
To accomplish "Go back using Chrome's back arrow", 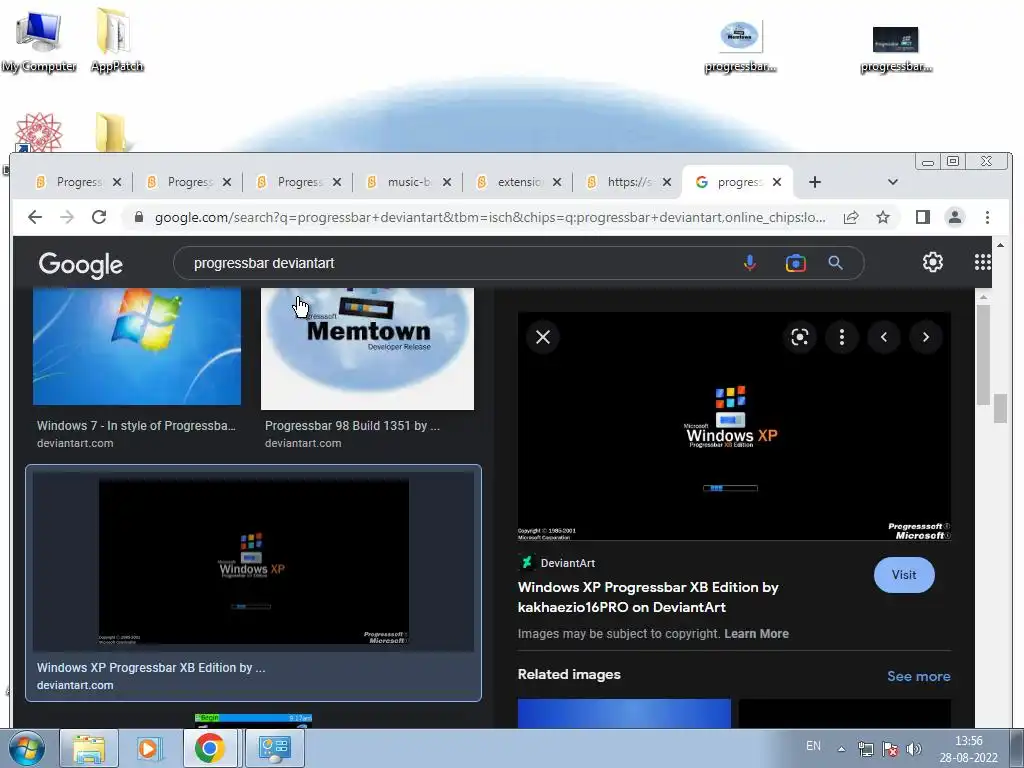I will (x=35, y=217).
